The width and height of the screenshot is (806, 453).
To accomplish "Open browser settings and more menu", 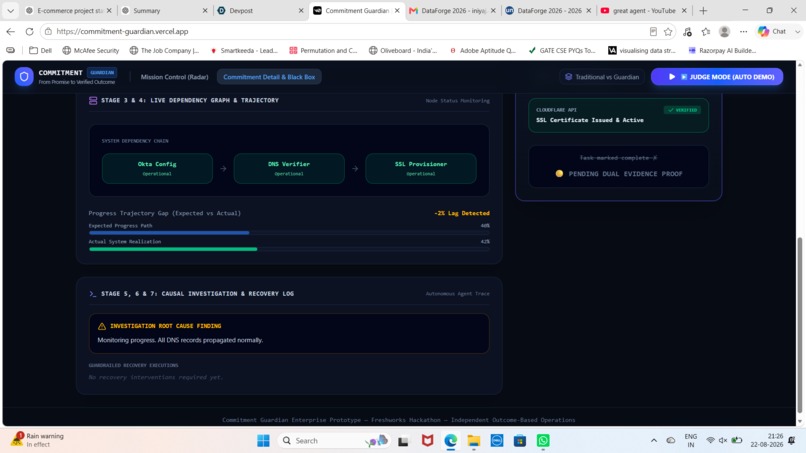I will coord(743,31).
